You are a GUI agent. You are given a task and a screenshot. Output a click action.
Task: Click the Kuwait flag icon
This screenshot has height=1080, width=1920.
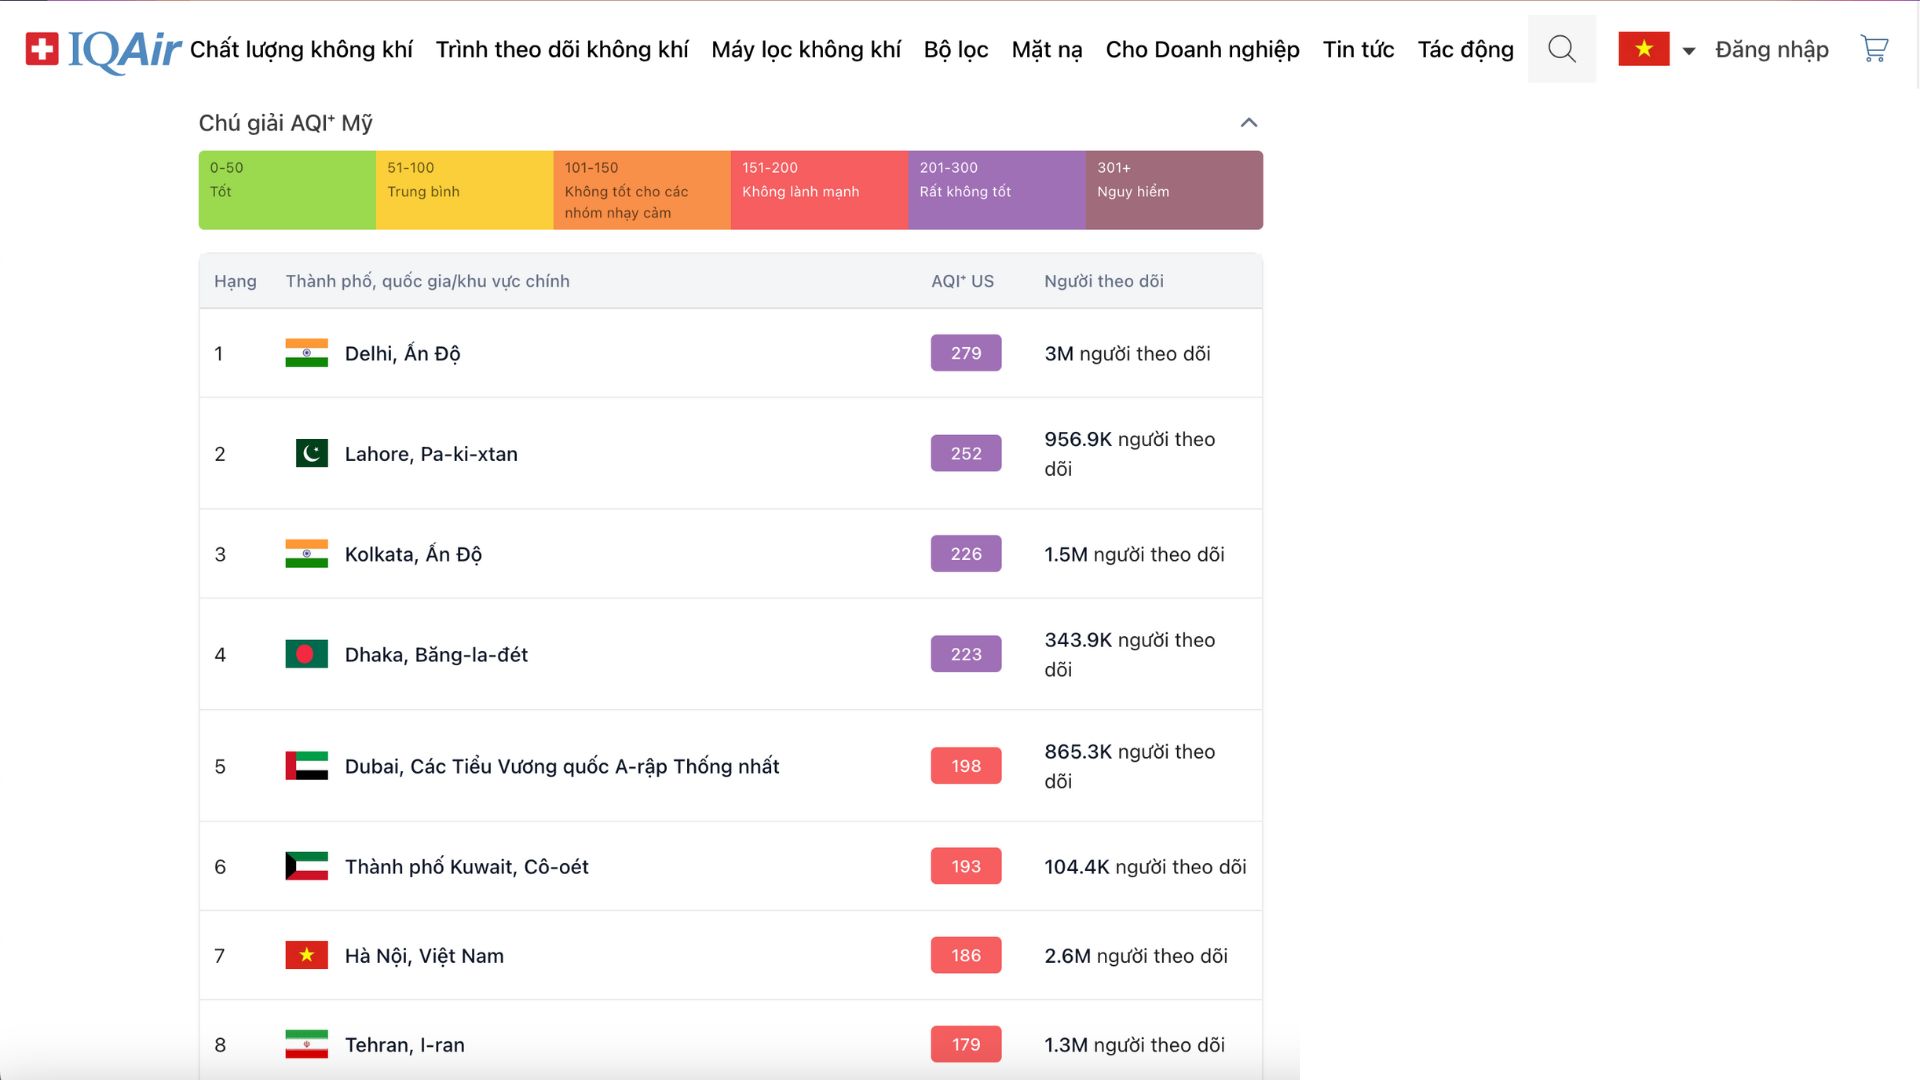pyautogui.click(x=306, y=866)
